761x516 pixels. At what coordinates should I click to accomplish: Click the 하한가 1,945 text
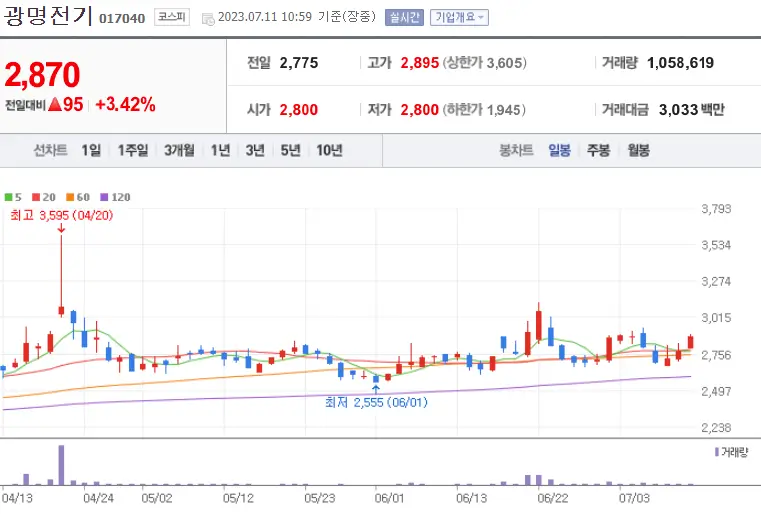click(484, 110)
